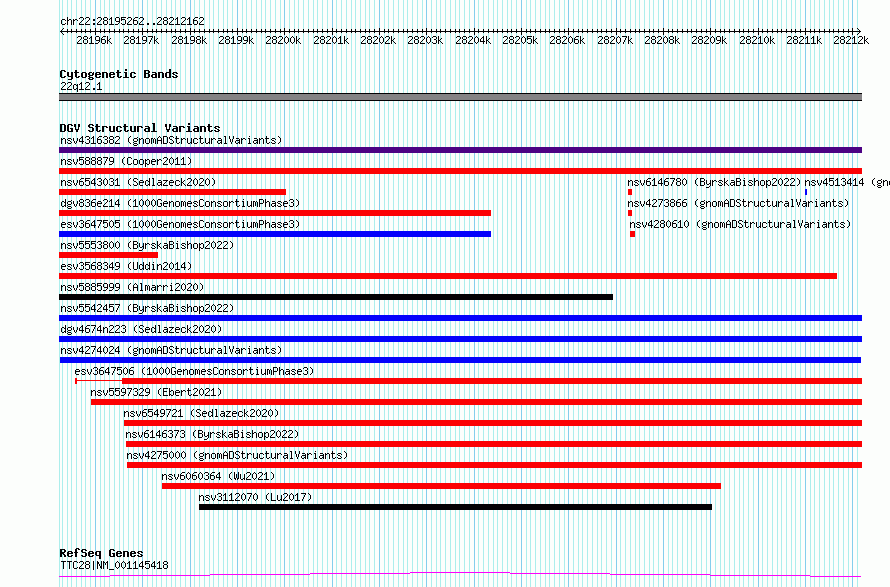Click the nsv6060364 red variant bar
Viewport: 890px width, 587px height.
pos(441,486)
